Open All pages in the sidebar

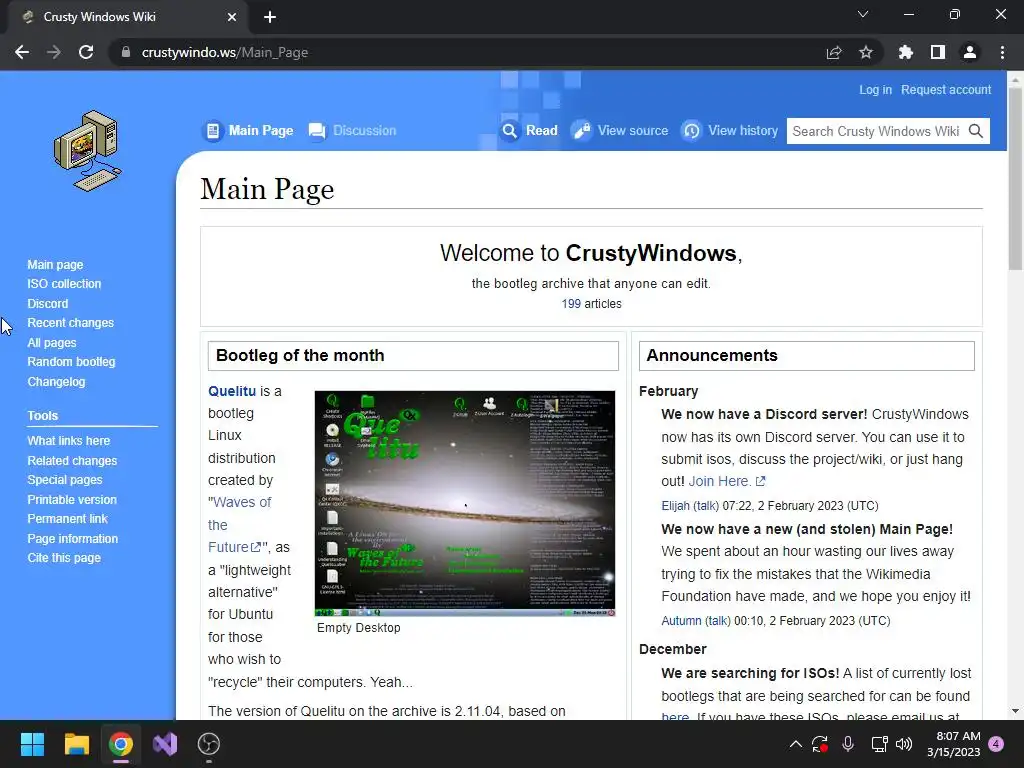(x=52, y=343)
